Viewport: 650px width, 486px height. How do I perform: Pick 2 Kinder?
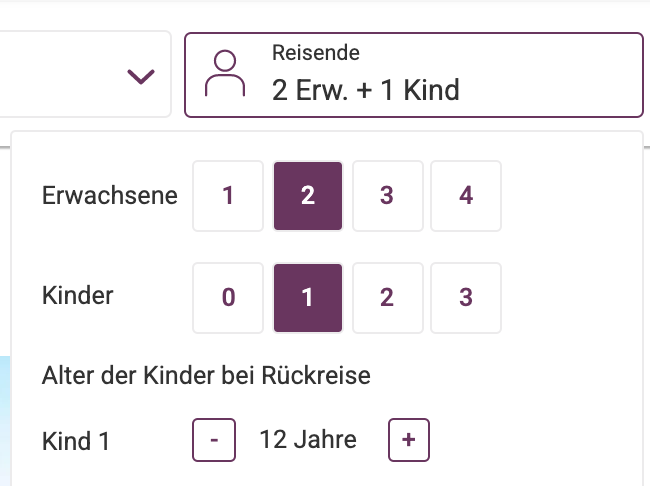pyautogui.click(x=388, y=298)
